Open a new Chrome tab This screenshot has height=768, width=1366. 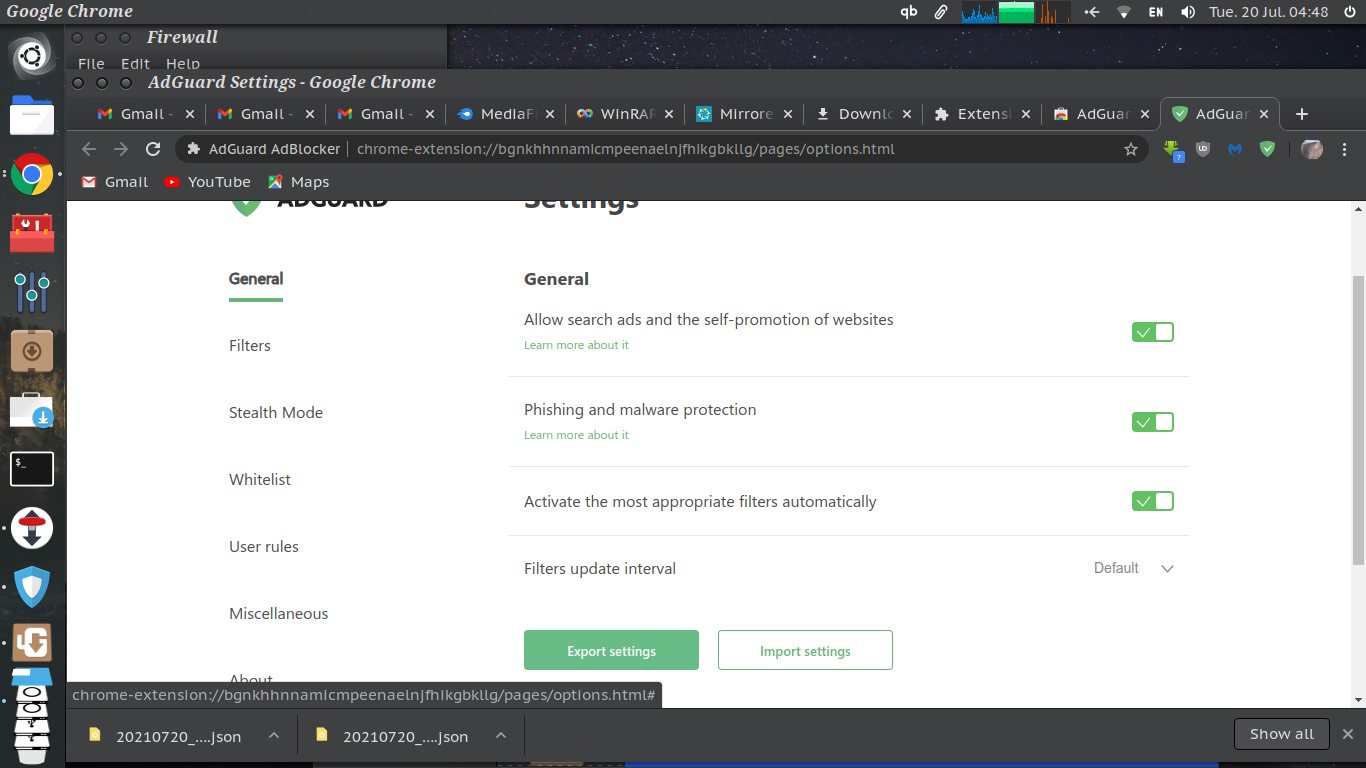(1301, 114)
